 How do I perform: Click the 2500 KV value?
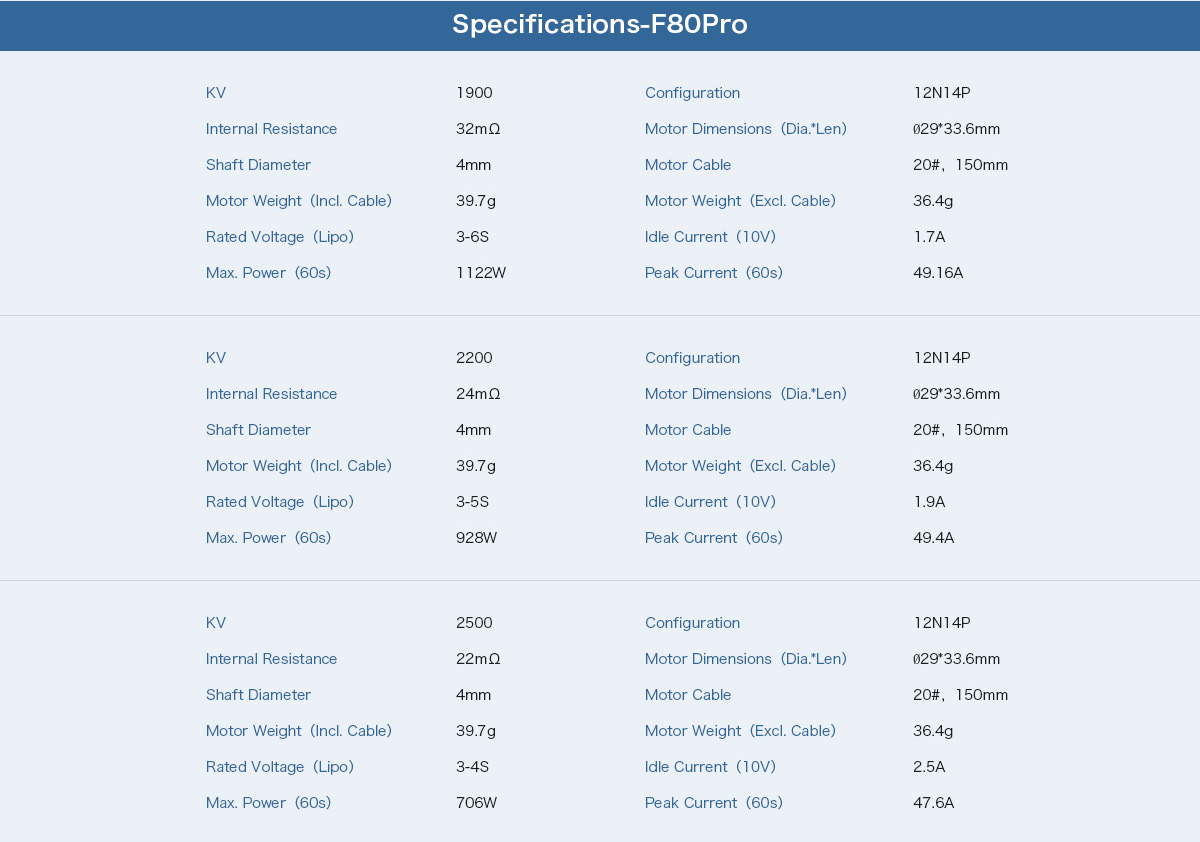[474, 623]
